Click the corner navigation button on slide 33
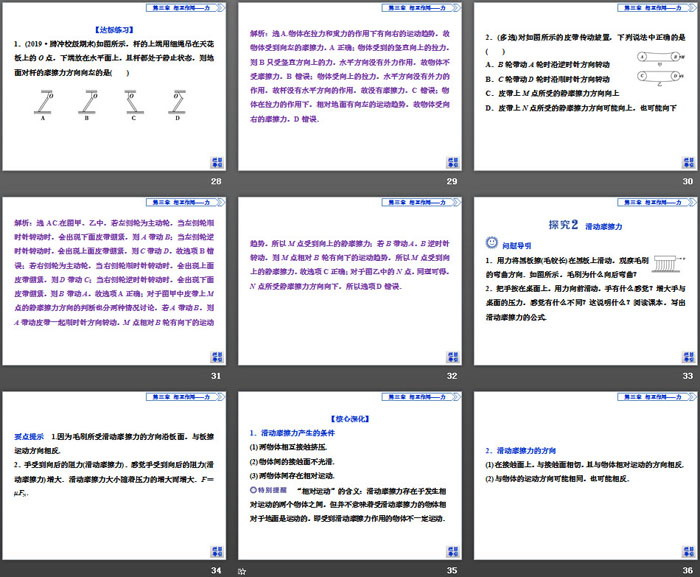This screenshot has width=700, height=577. point(685,357)
